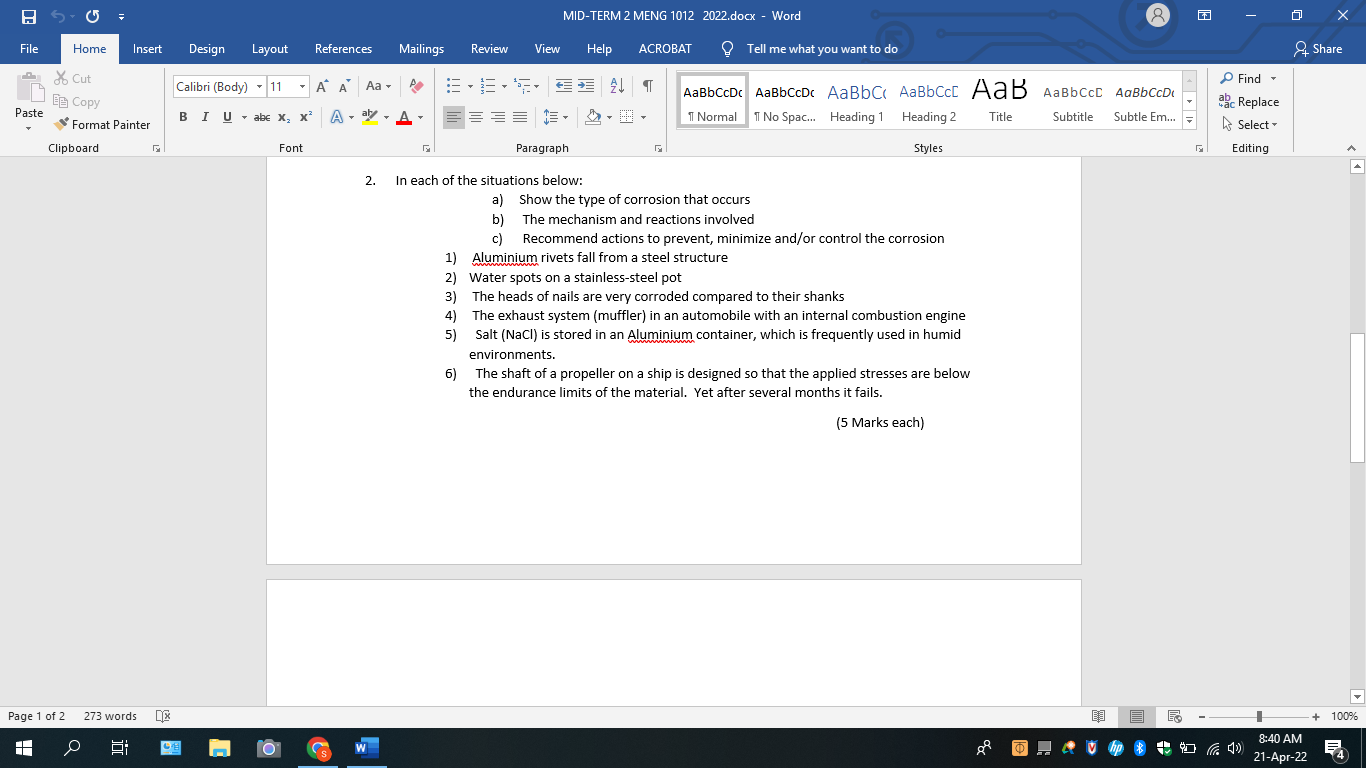The image size is (1366, 768).
Task: Apply text highlight color
Action: click(370, 117)
